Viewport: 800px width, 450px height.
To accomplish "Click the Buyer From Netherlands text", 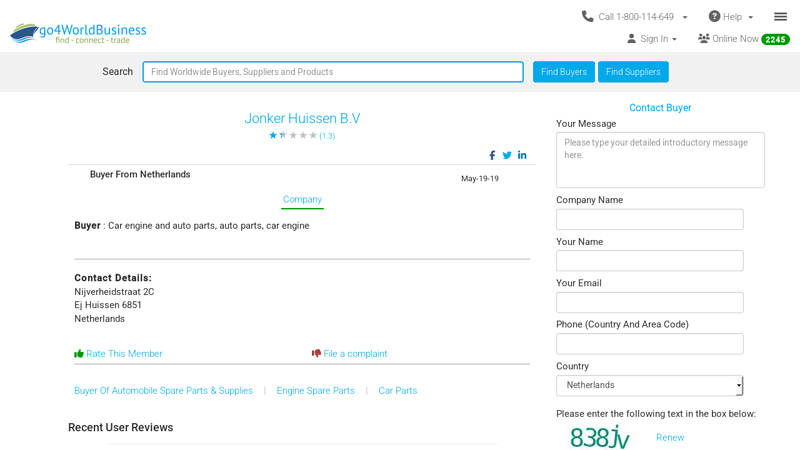I will tap(140, 174).
